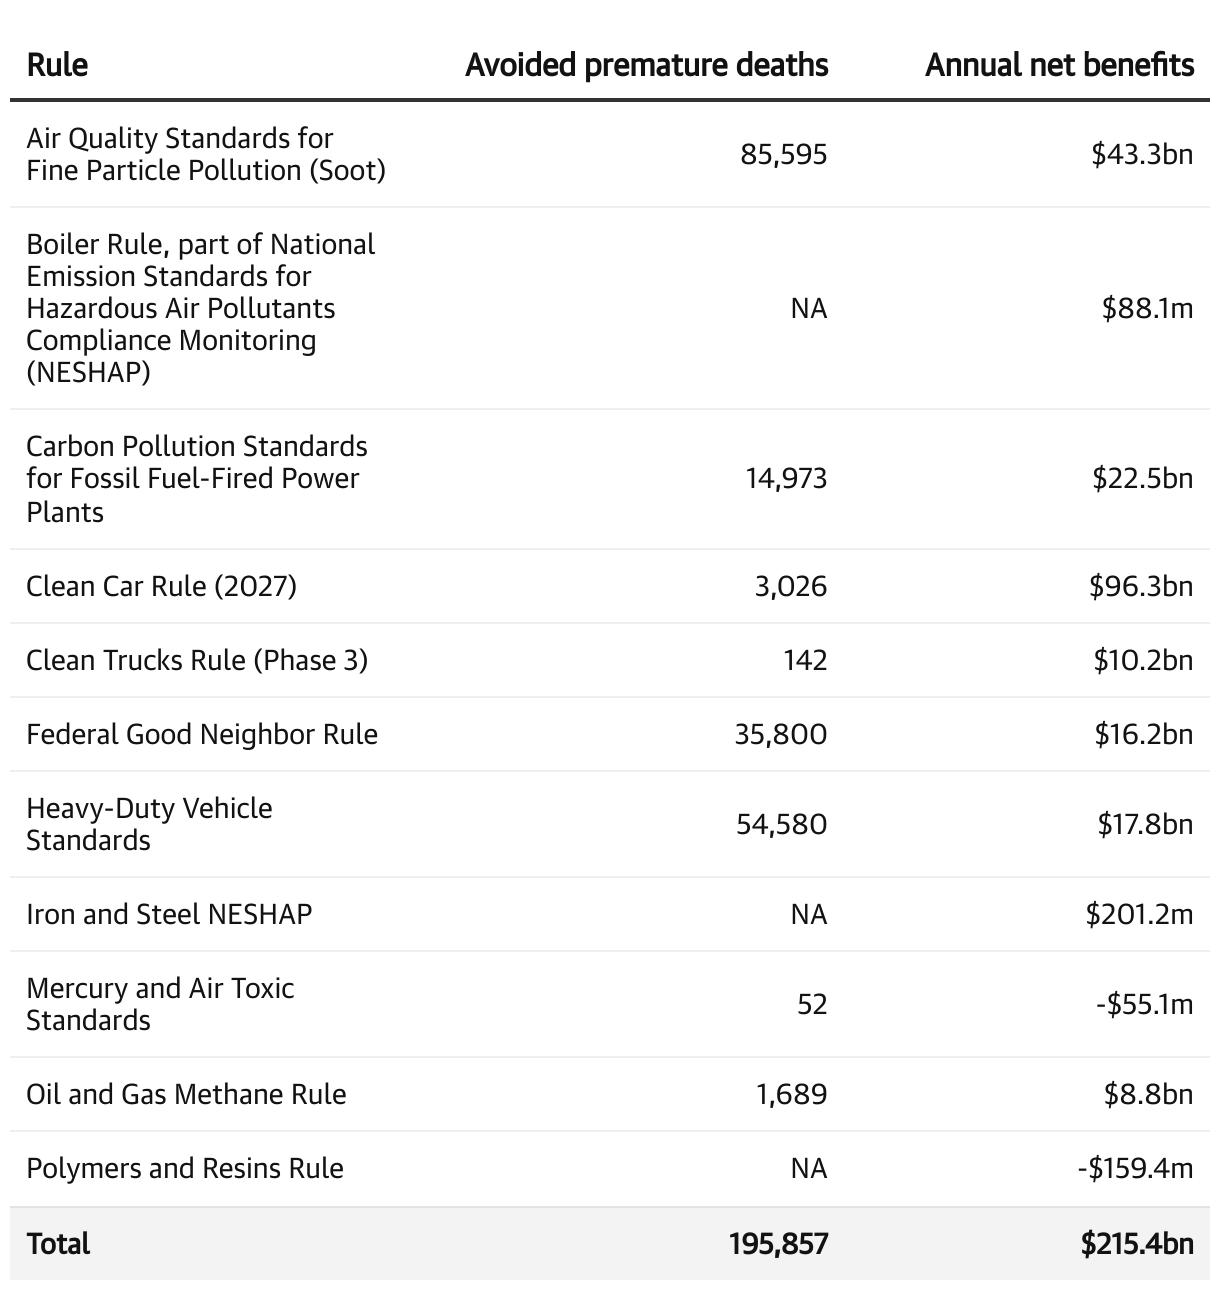Click the $215.4bn total benefits value
The height and width of the screenshot is (1292, 1220).
tap(1137, 1243)
